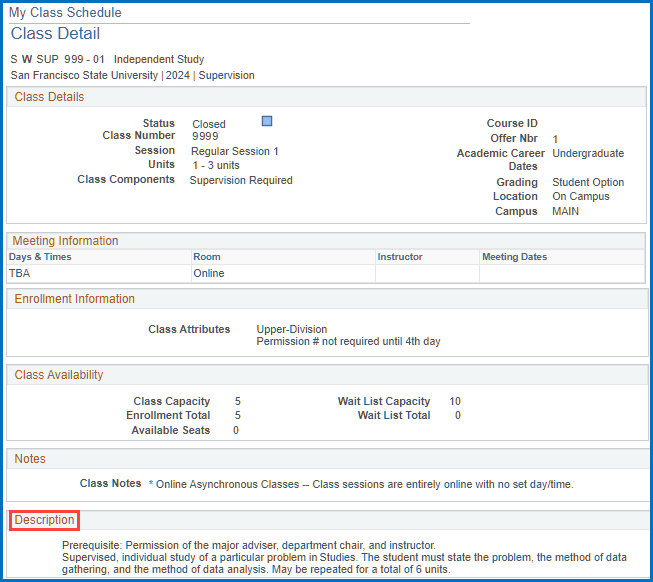Click 'San Francisco State University | 2024 | Supervision' text
This screenshot has width=653, height=582.
[132, 75]
